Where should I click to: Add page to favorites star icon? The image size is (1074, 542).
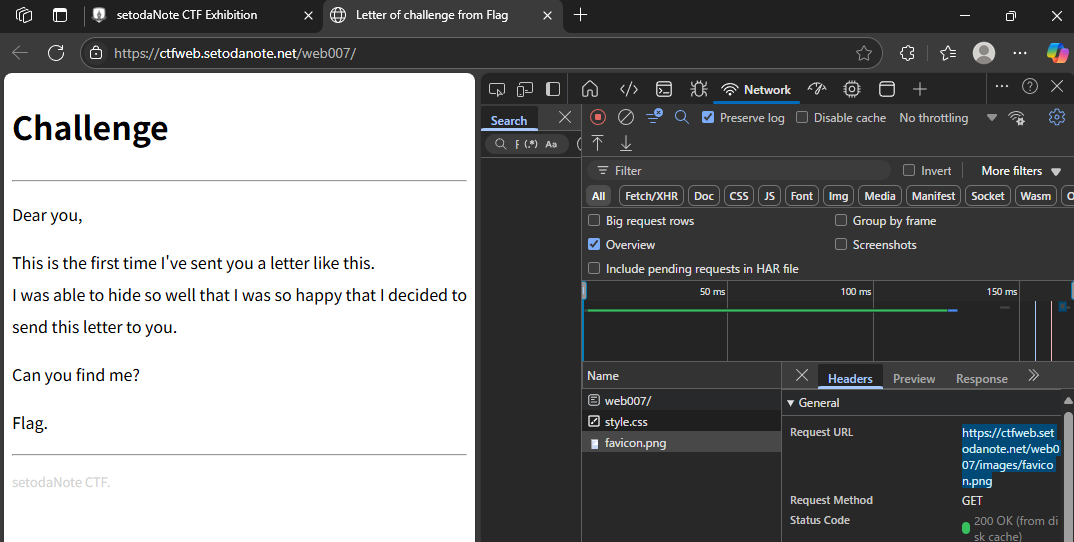tap(864, 53)
